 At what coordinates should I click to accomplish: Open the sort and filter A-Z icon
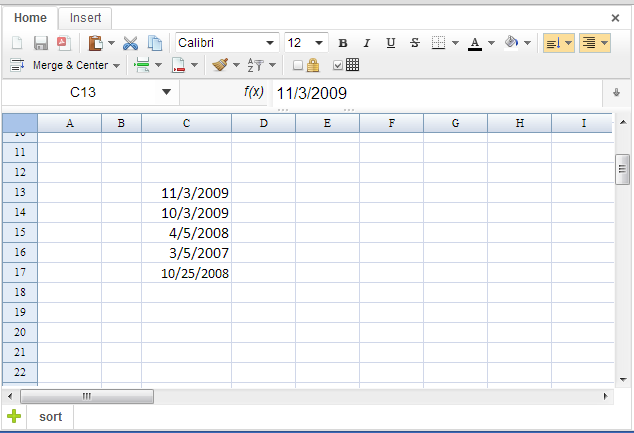256,65
